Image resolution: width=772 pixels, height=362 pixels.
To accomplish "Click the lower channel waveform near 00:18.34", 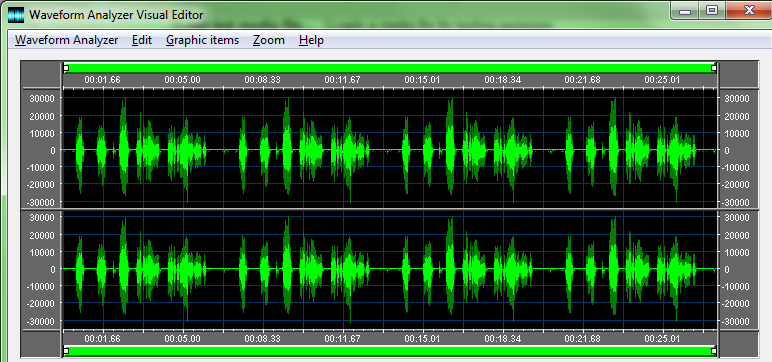I will pyautogui.click(x=503, y=269).
